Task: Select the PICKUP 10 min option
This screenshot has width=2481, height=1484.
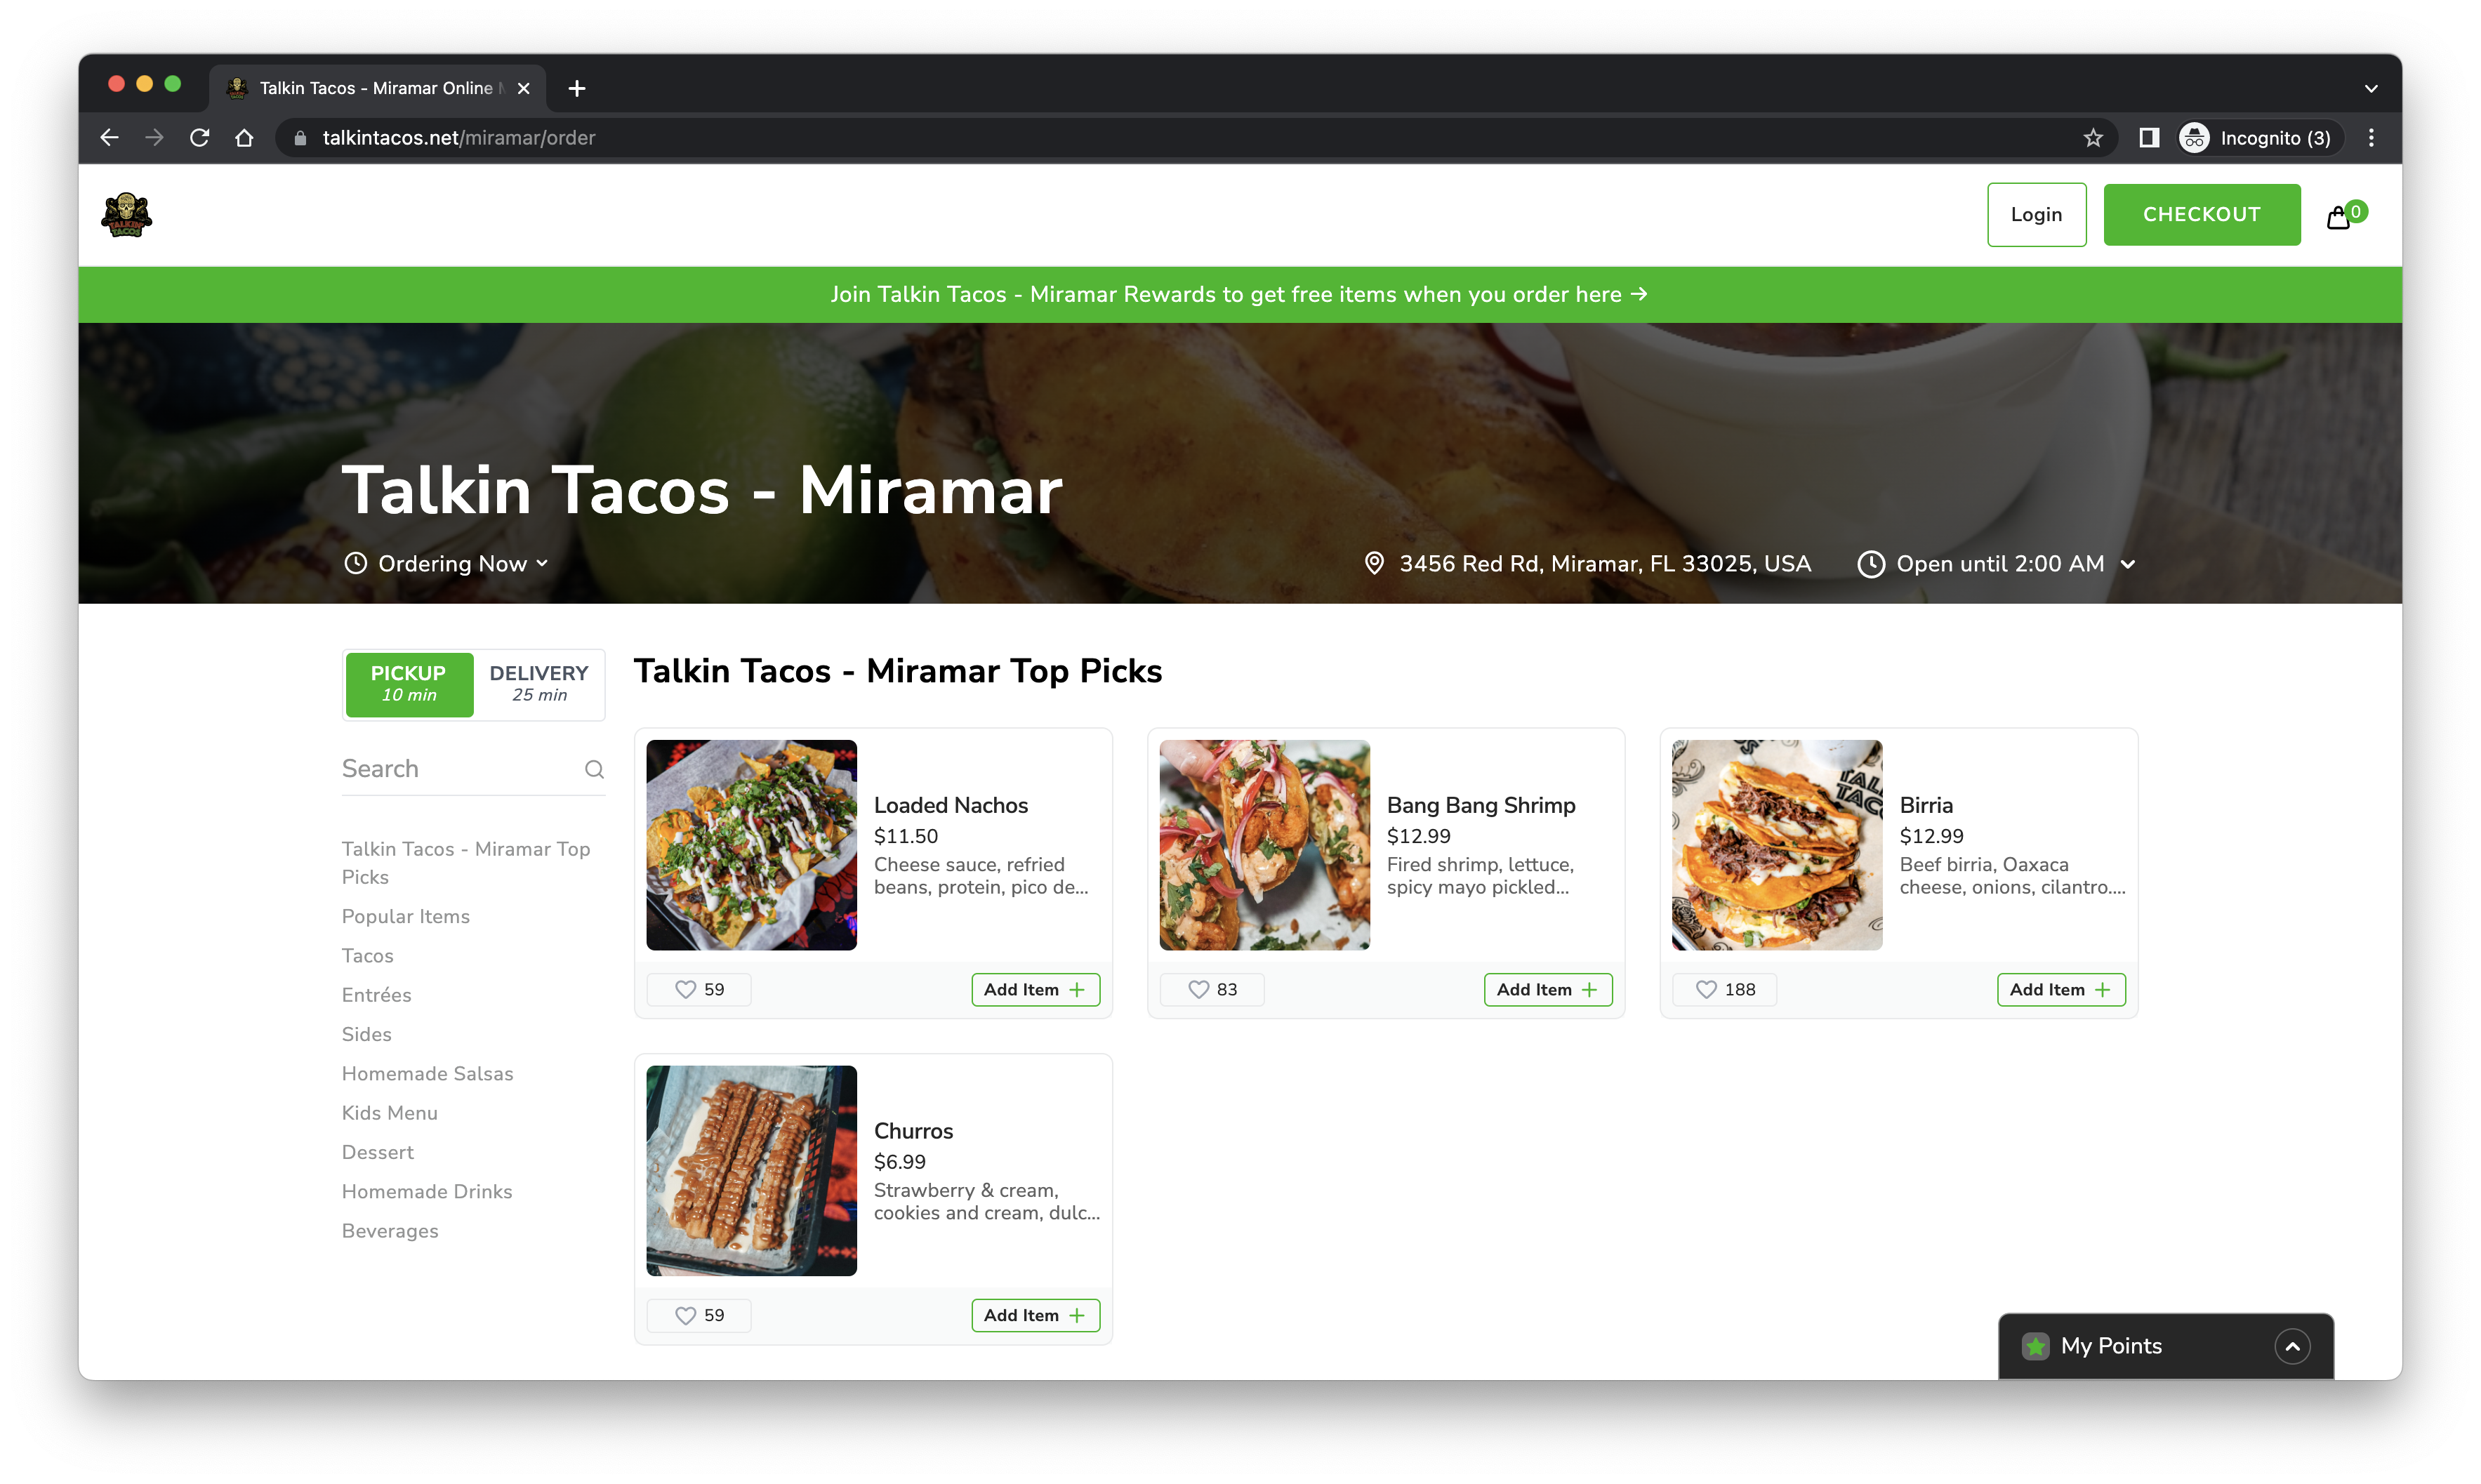Action: point(409,684)
